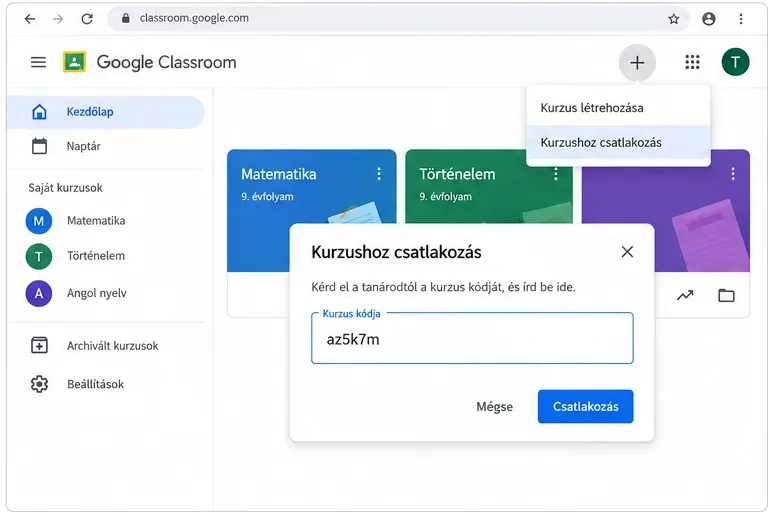
Task: Click the Archivált kurzusok archive icon
Action: [x=39, y=345]
